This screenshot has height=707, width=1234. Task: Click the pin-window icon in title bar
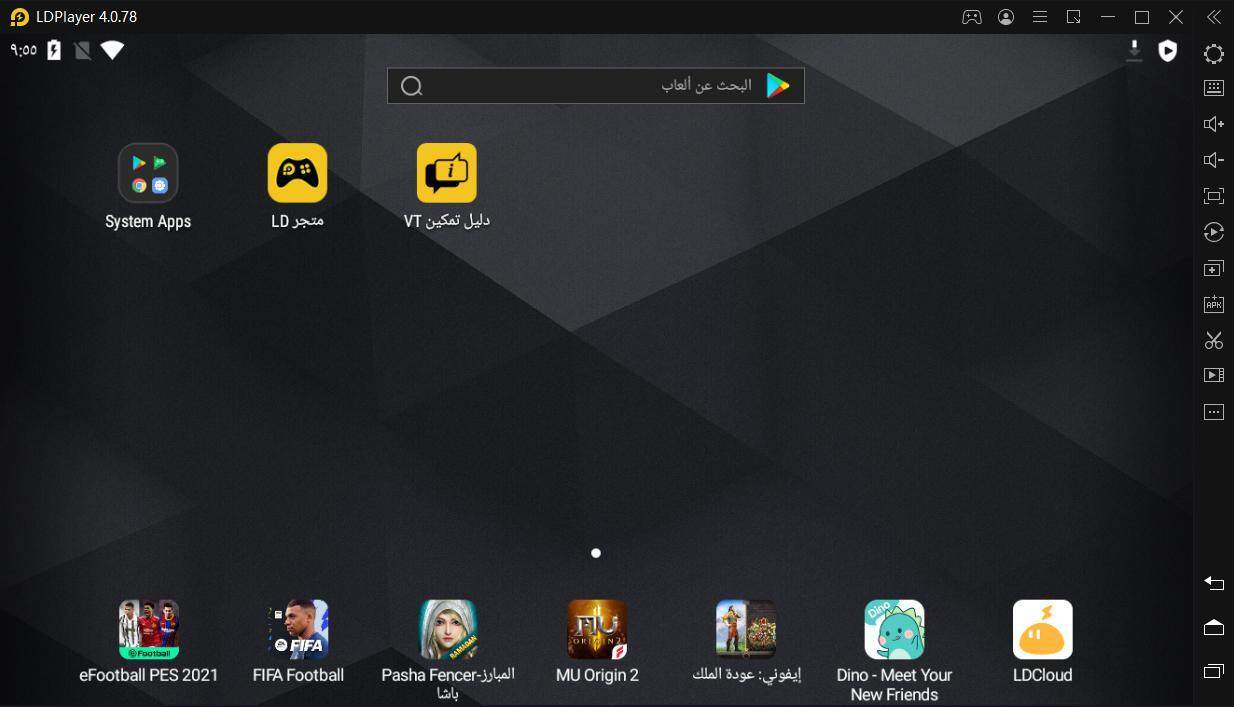1074,17
